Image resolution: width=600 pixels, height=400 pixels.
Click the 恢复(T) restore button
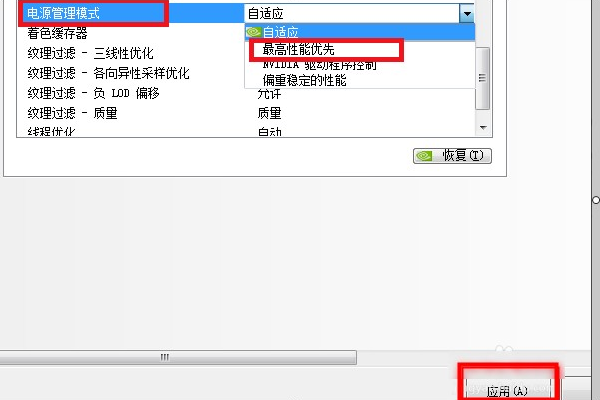[452, 156]
